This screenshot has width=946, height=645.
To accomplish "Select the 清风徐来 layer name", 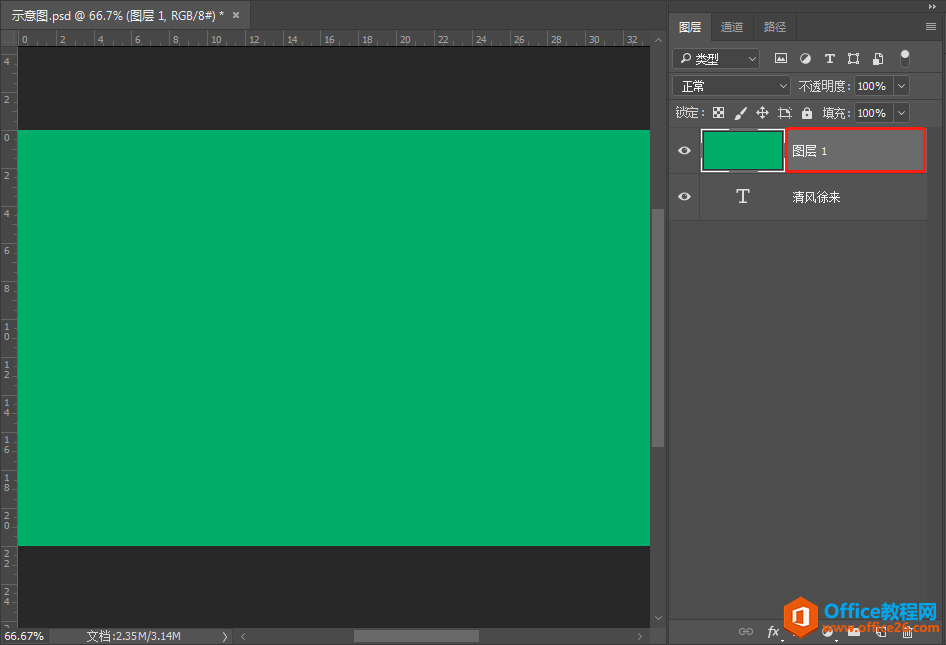I will pos(816,197).
